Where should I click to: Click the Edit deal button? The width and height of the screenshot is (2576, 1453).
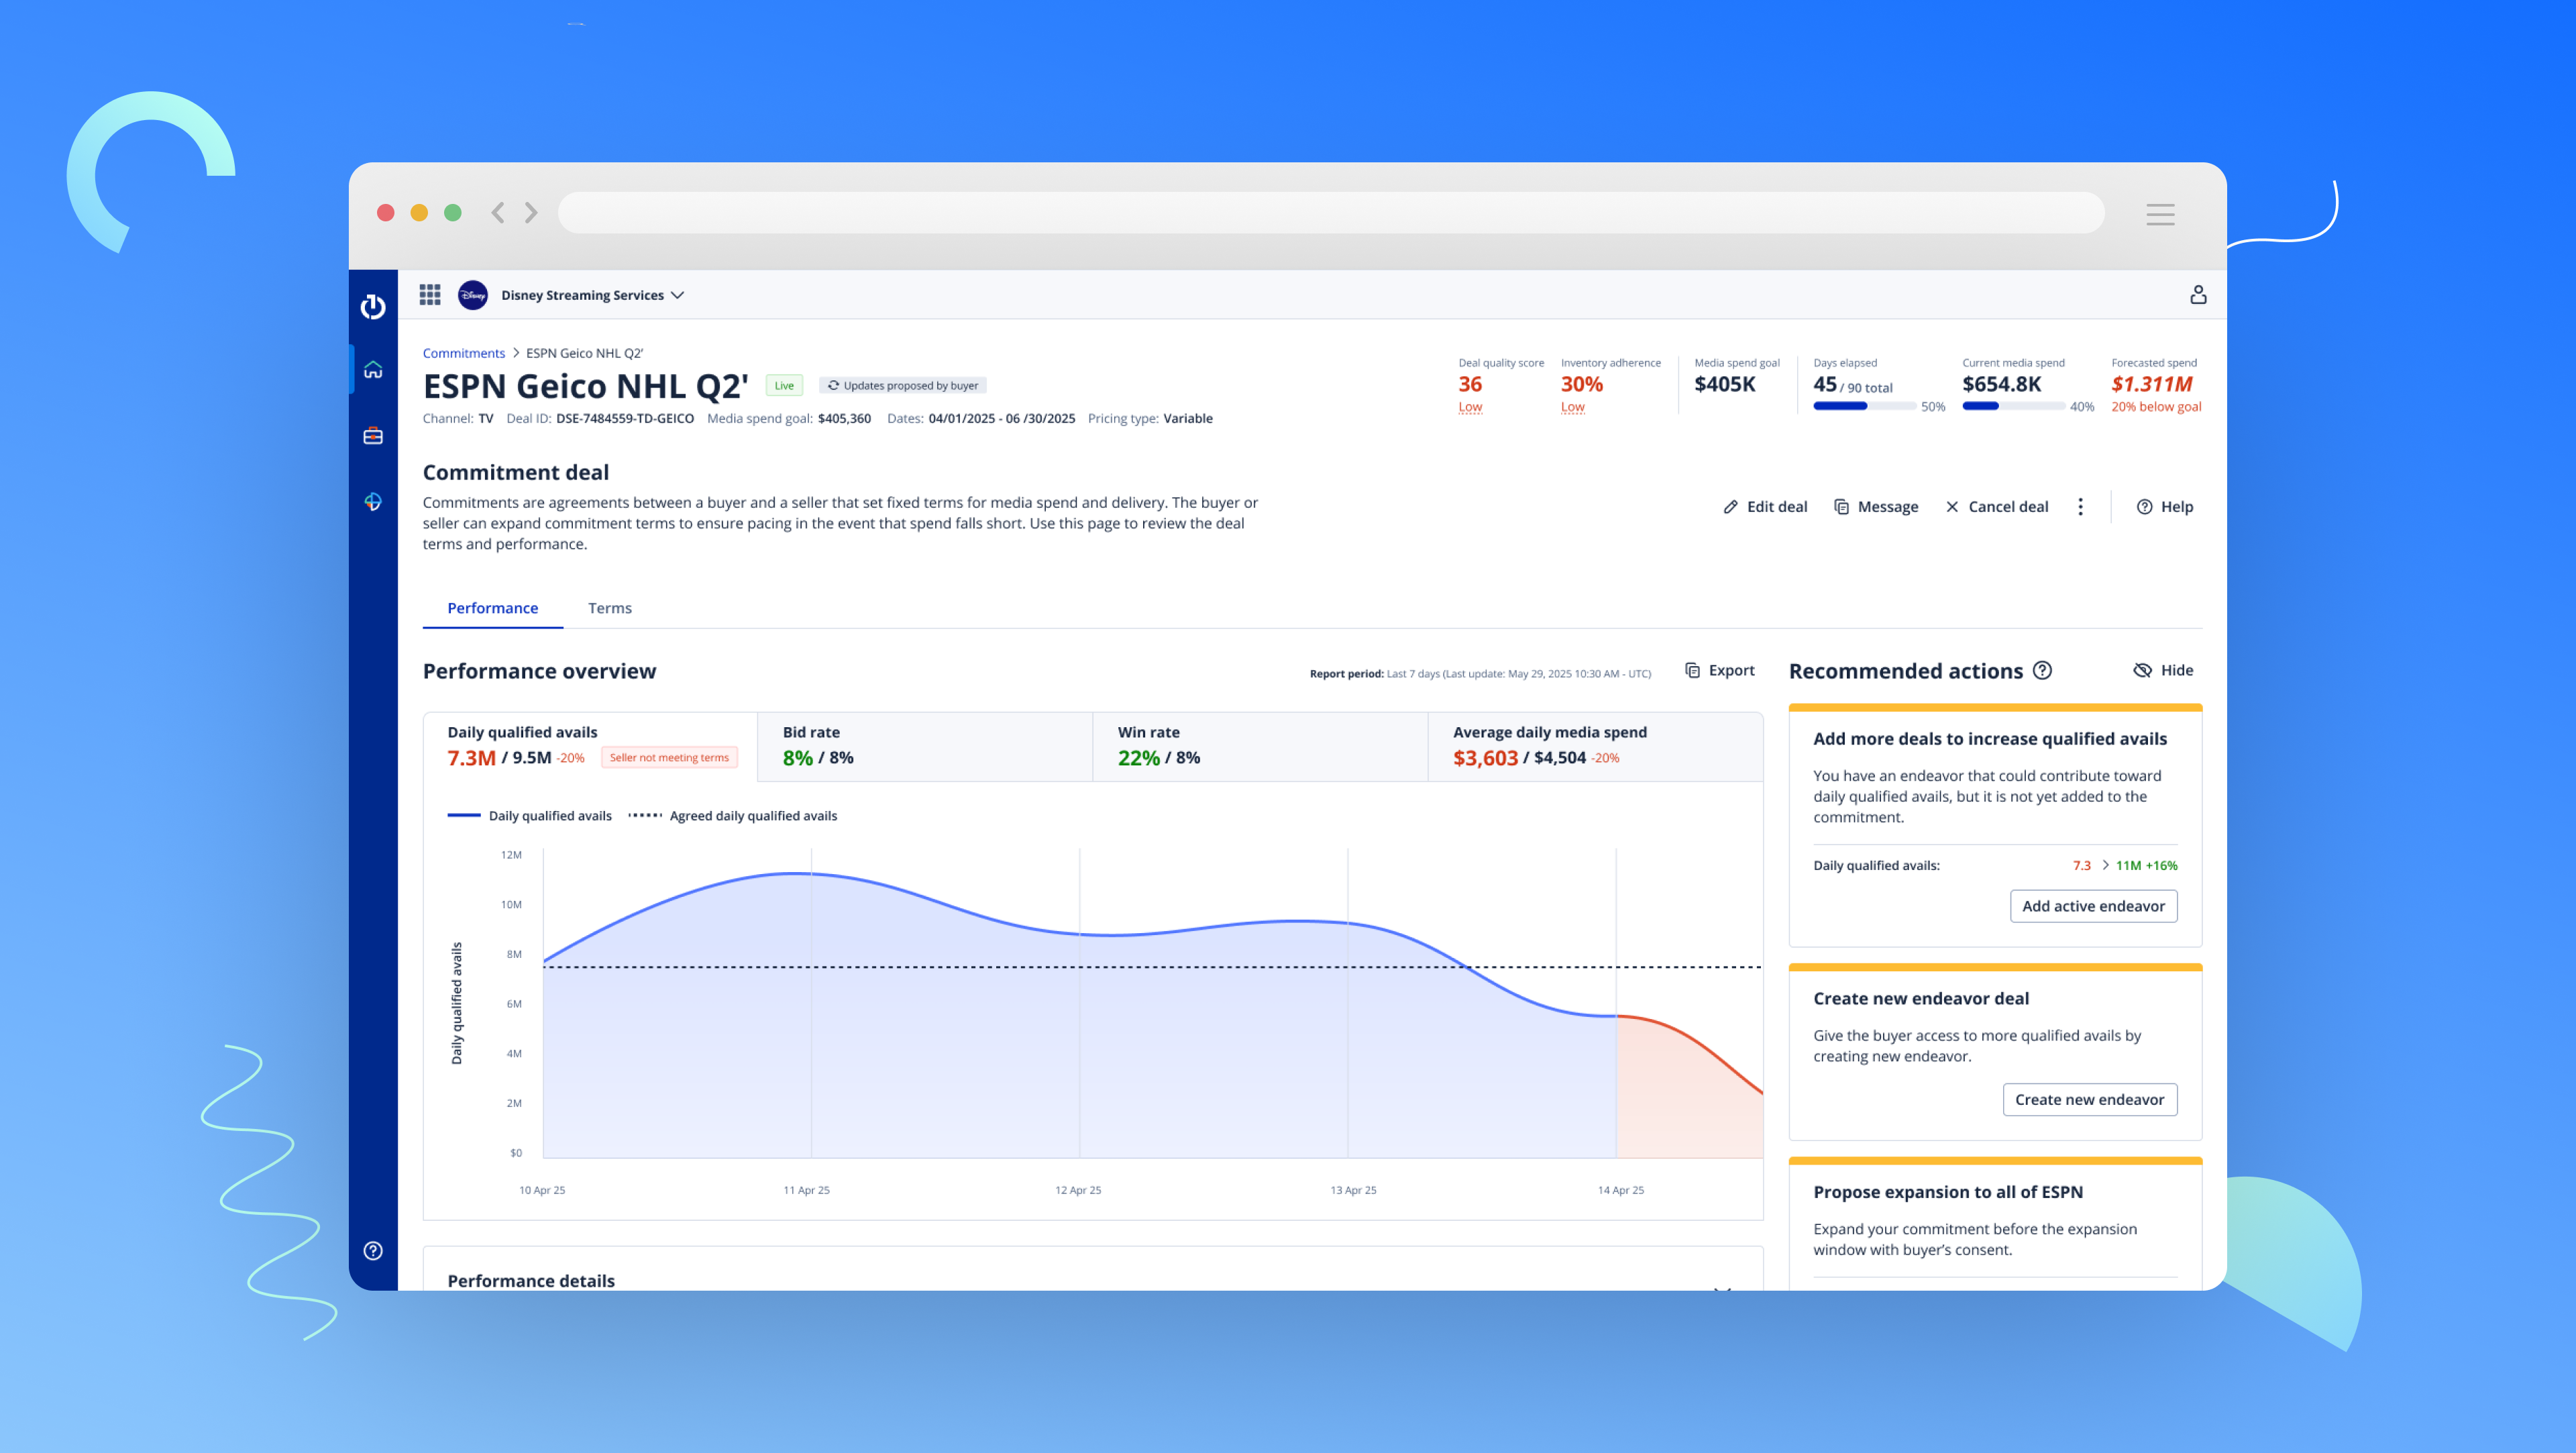(x=1765, y=507)
